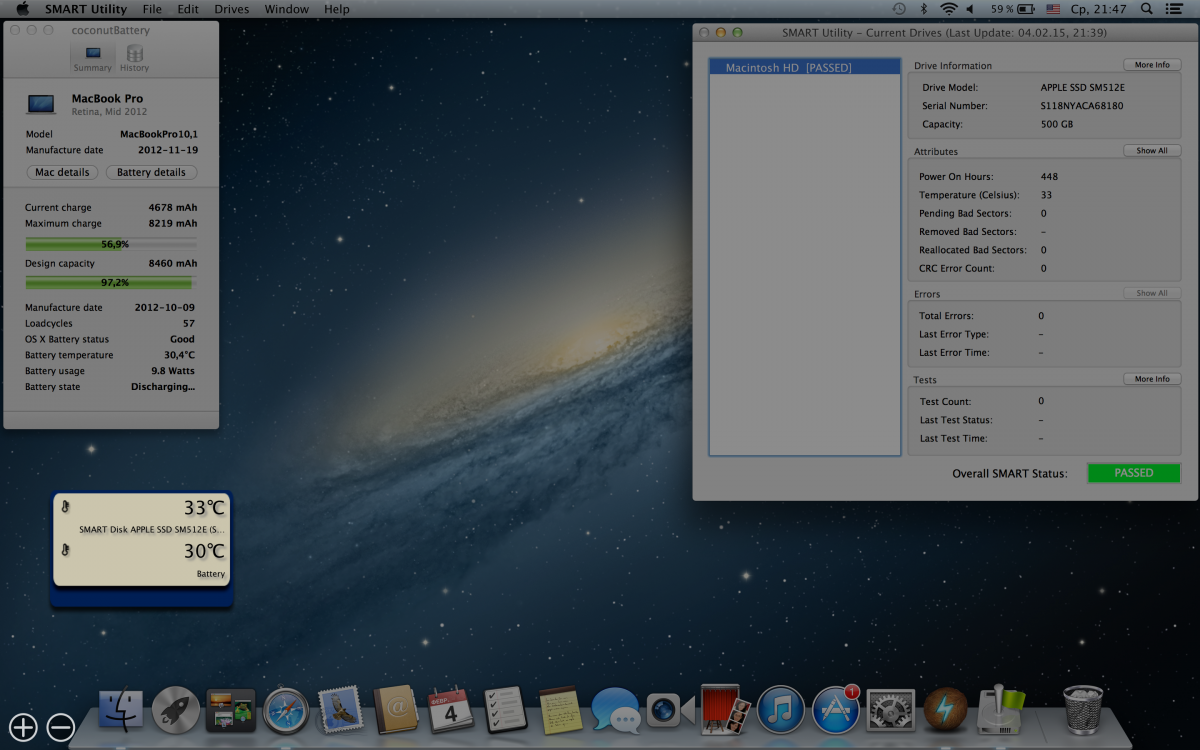Click the 4678 mAh current charge value
Viewport: 1200px width, 750px height.
click(173, 208)
